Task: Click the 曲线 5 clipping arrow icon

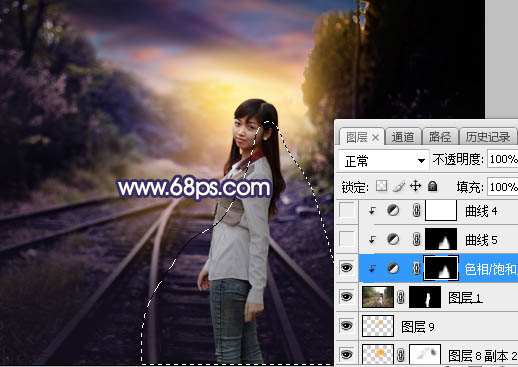Action: click(x=372, y=239)
